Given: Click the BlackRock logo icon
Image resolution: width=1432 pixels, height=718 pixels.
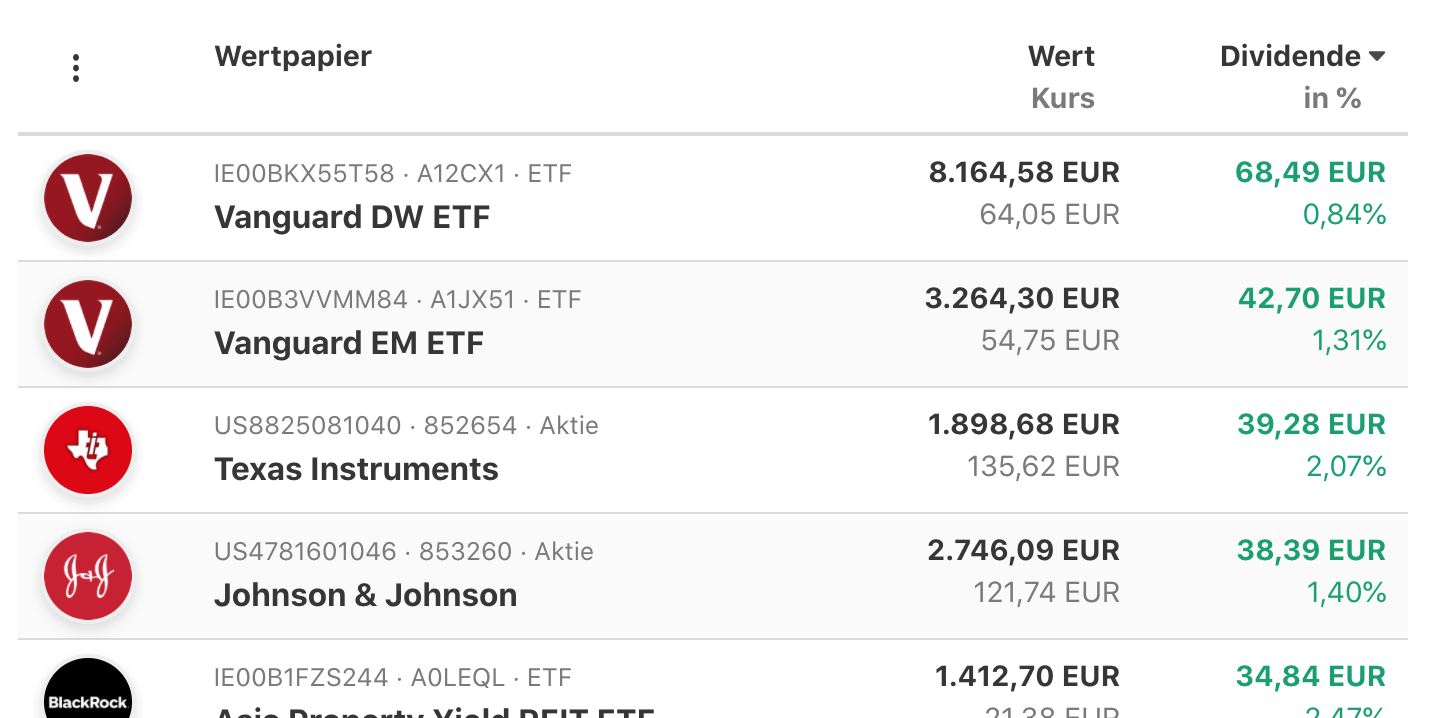Looking at the screenshot, I should pyautogui.click(x=88, y=690).
